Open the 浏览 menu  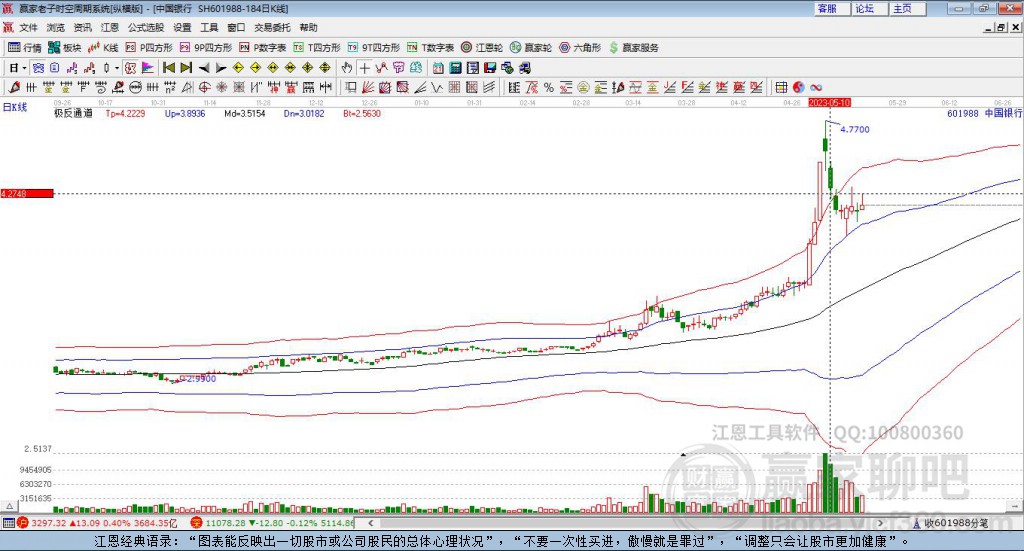tap(56, 27)
